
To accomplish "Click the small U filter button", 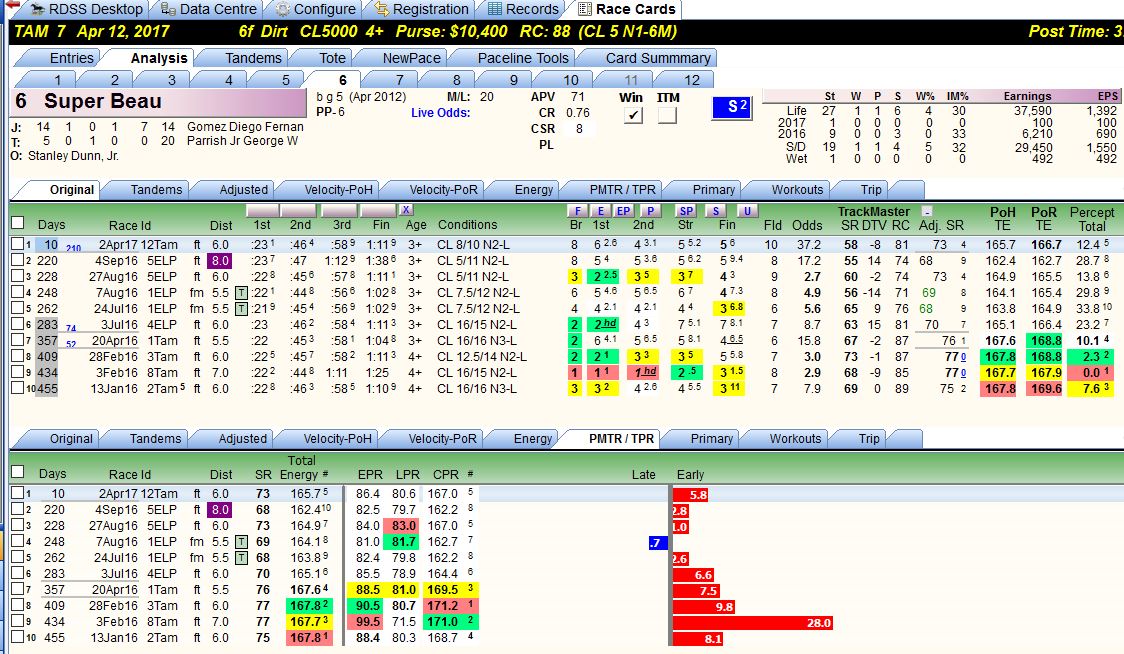I will 747,211.
